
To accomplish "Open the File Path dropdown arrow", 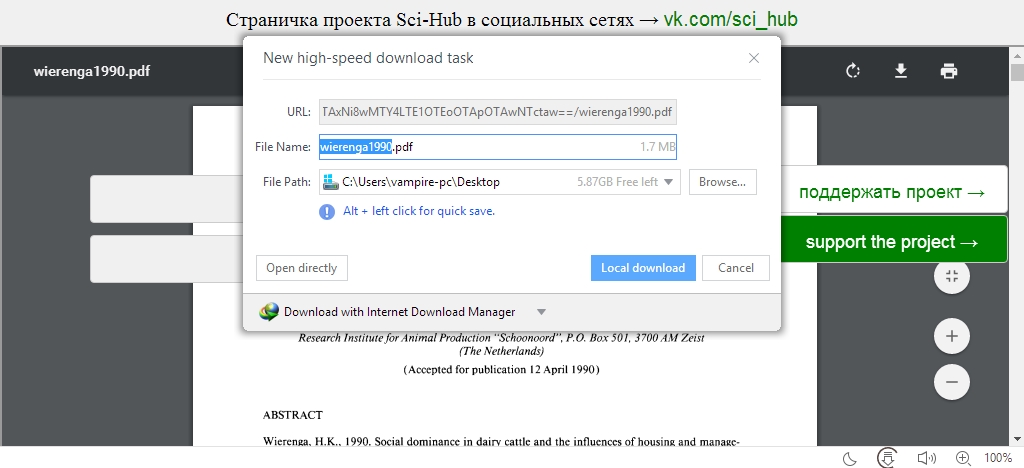I will [668, 182].
